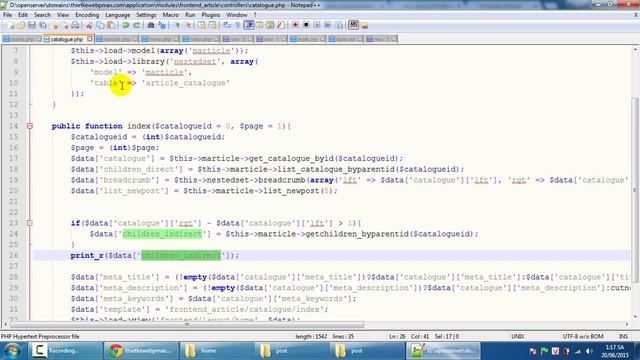The image size is (640, 360).
Task: Toggle synchronized horizontal scrolling icon
Action: 212,25
